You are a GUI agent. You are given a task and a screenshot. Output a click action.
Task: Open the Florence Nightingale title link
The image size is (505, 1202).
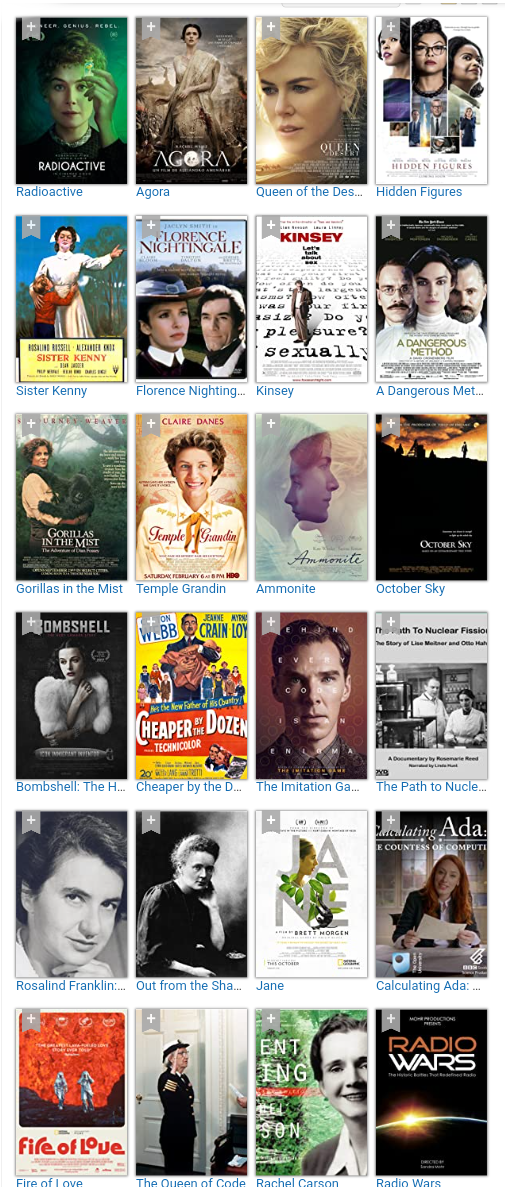click(190, 391)
